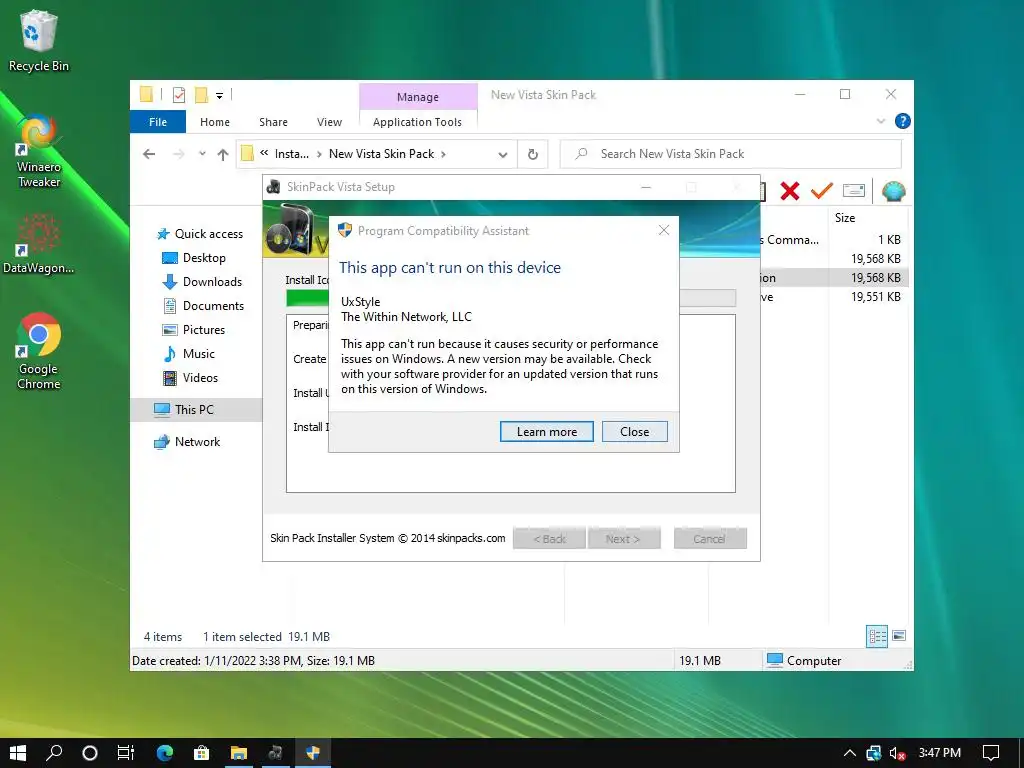This screenshot has width=1024, height=768.
Task: Open the File menu in Explorer
Action: (x=158, y=122)
